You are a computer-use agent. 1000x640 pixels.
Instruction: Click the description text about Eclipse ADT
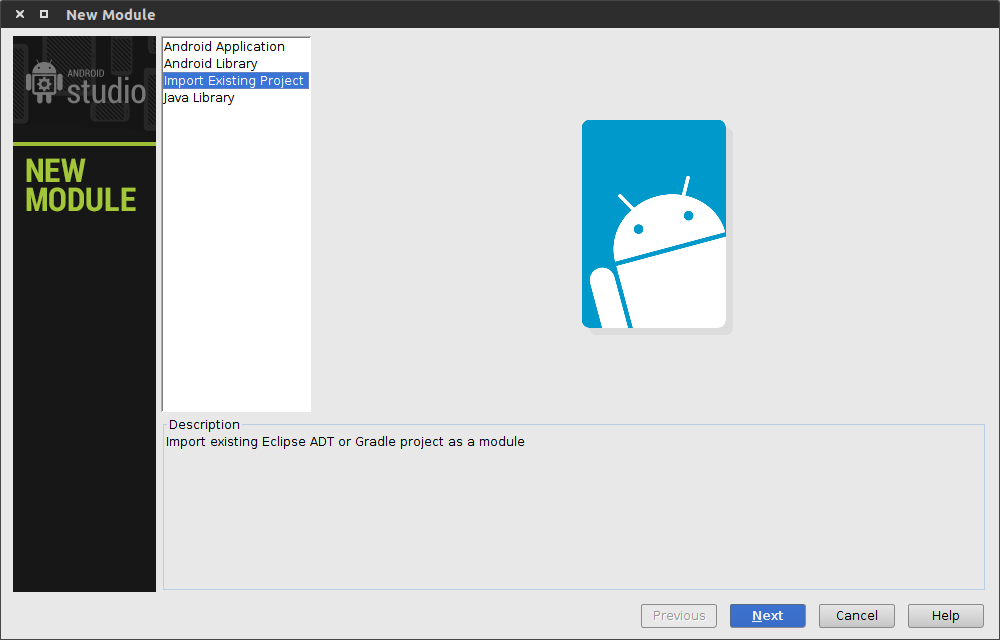(x=345, y=442)
